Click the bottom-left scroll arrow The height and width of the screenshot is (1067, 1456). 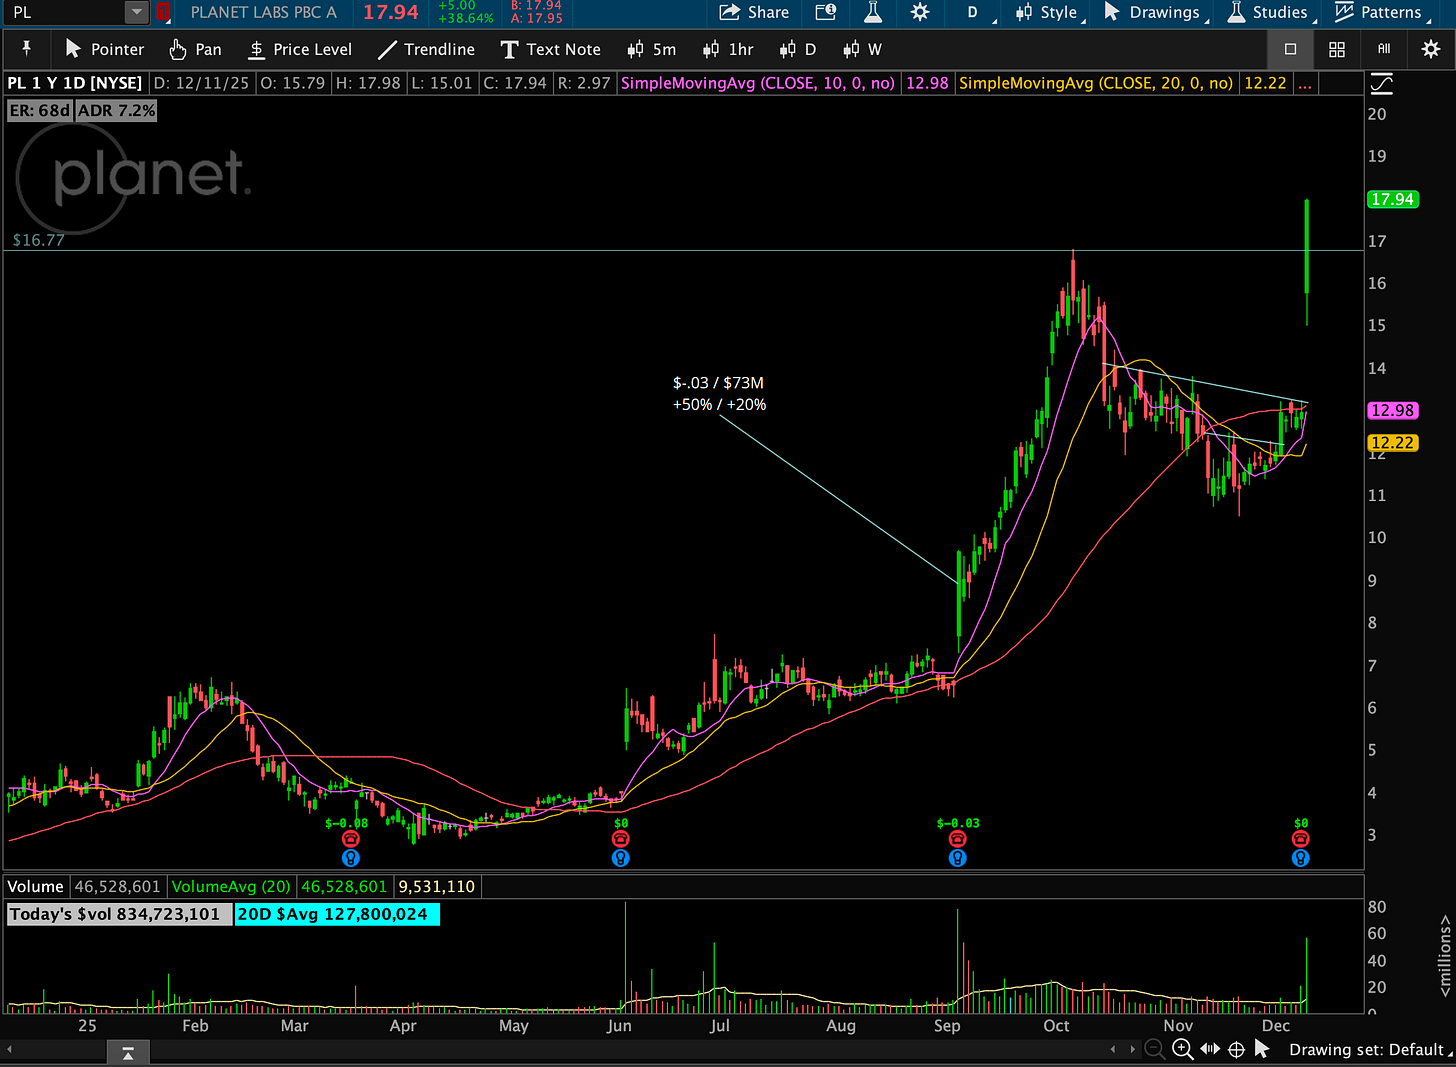coord(9,1049)
